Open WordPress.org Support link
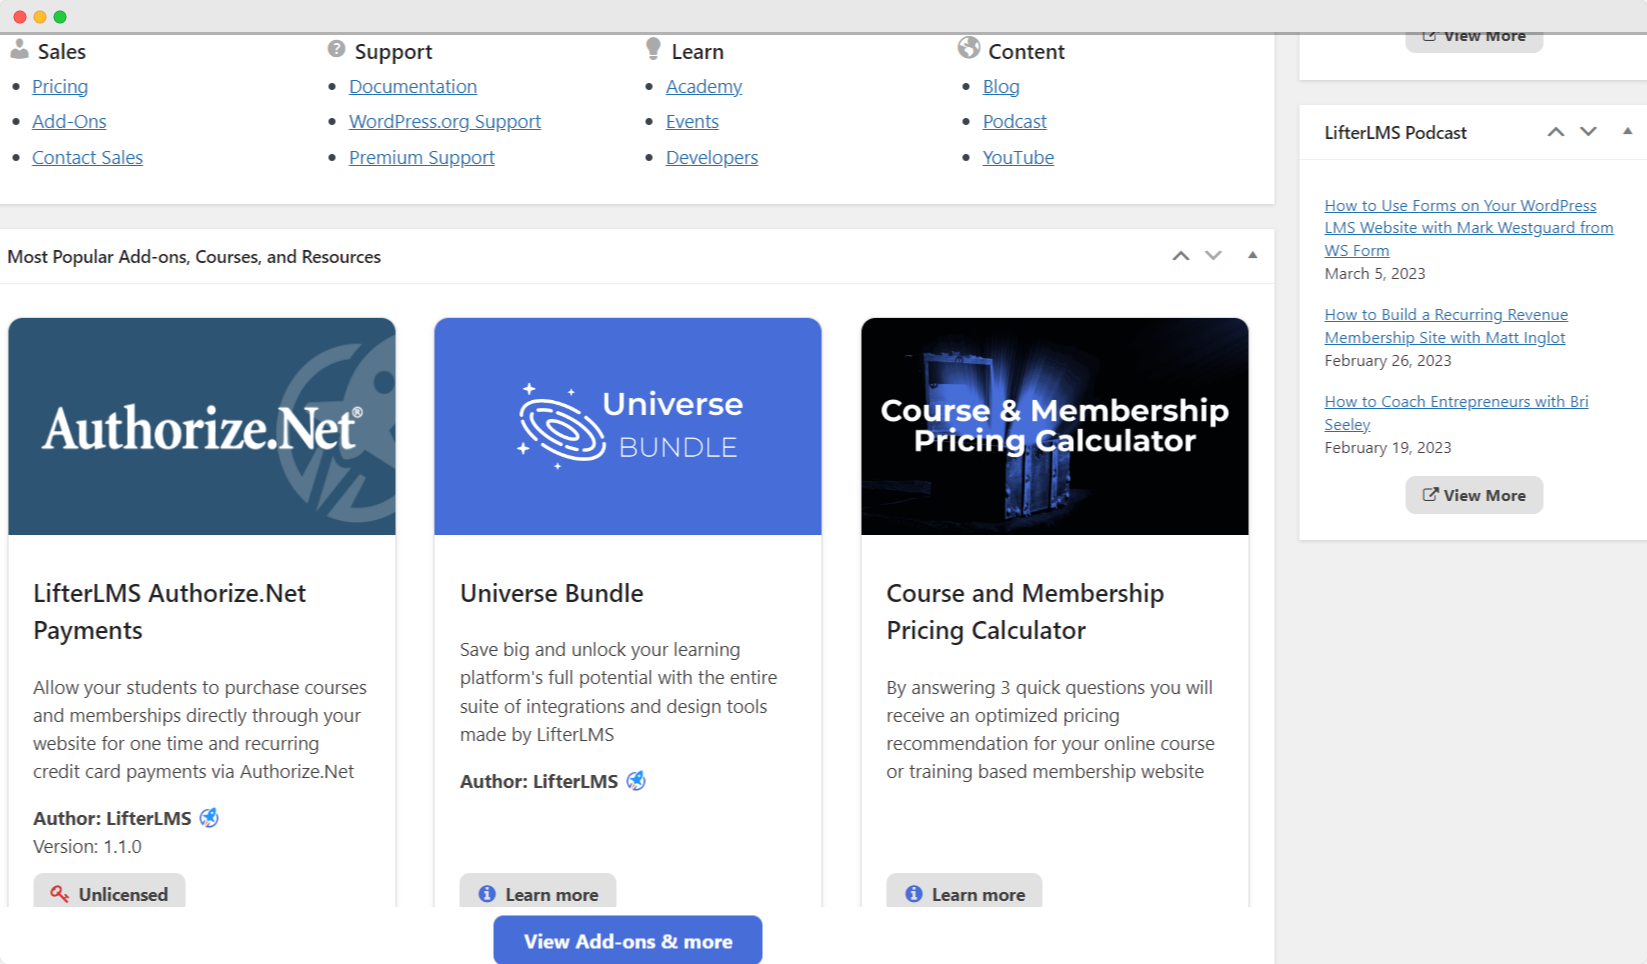Screen dimensions: 1647x964 coord(445,121)
